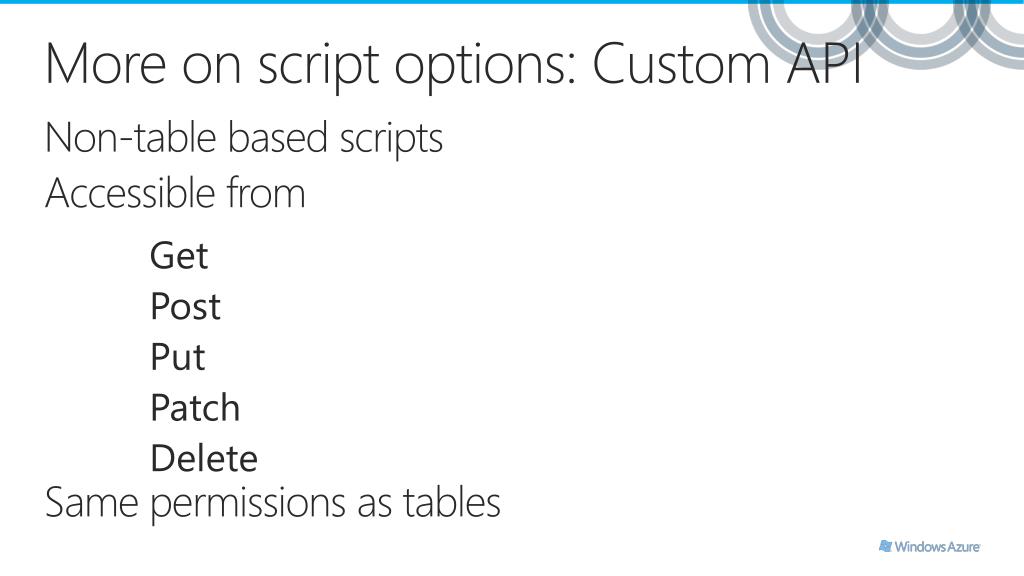Click the Windows Azure flag icon
The image size is (1024, 576).
tap(886, 546)
